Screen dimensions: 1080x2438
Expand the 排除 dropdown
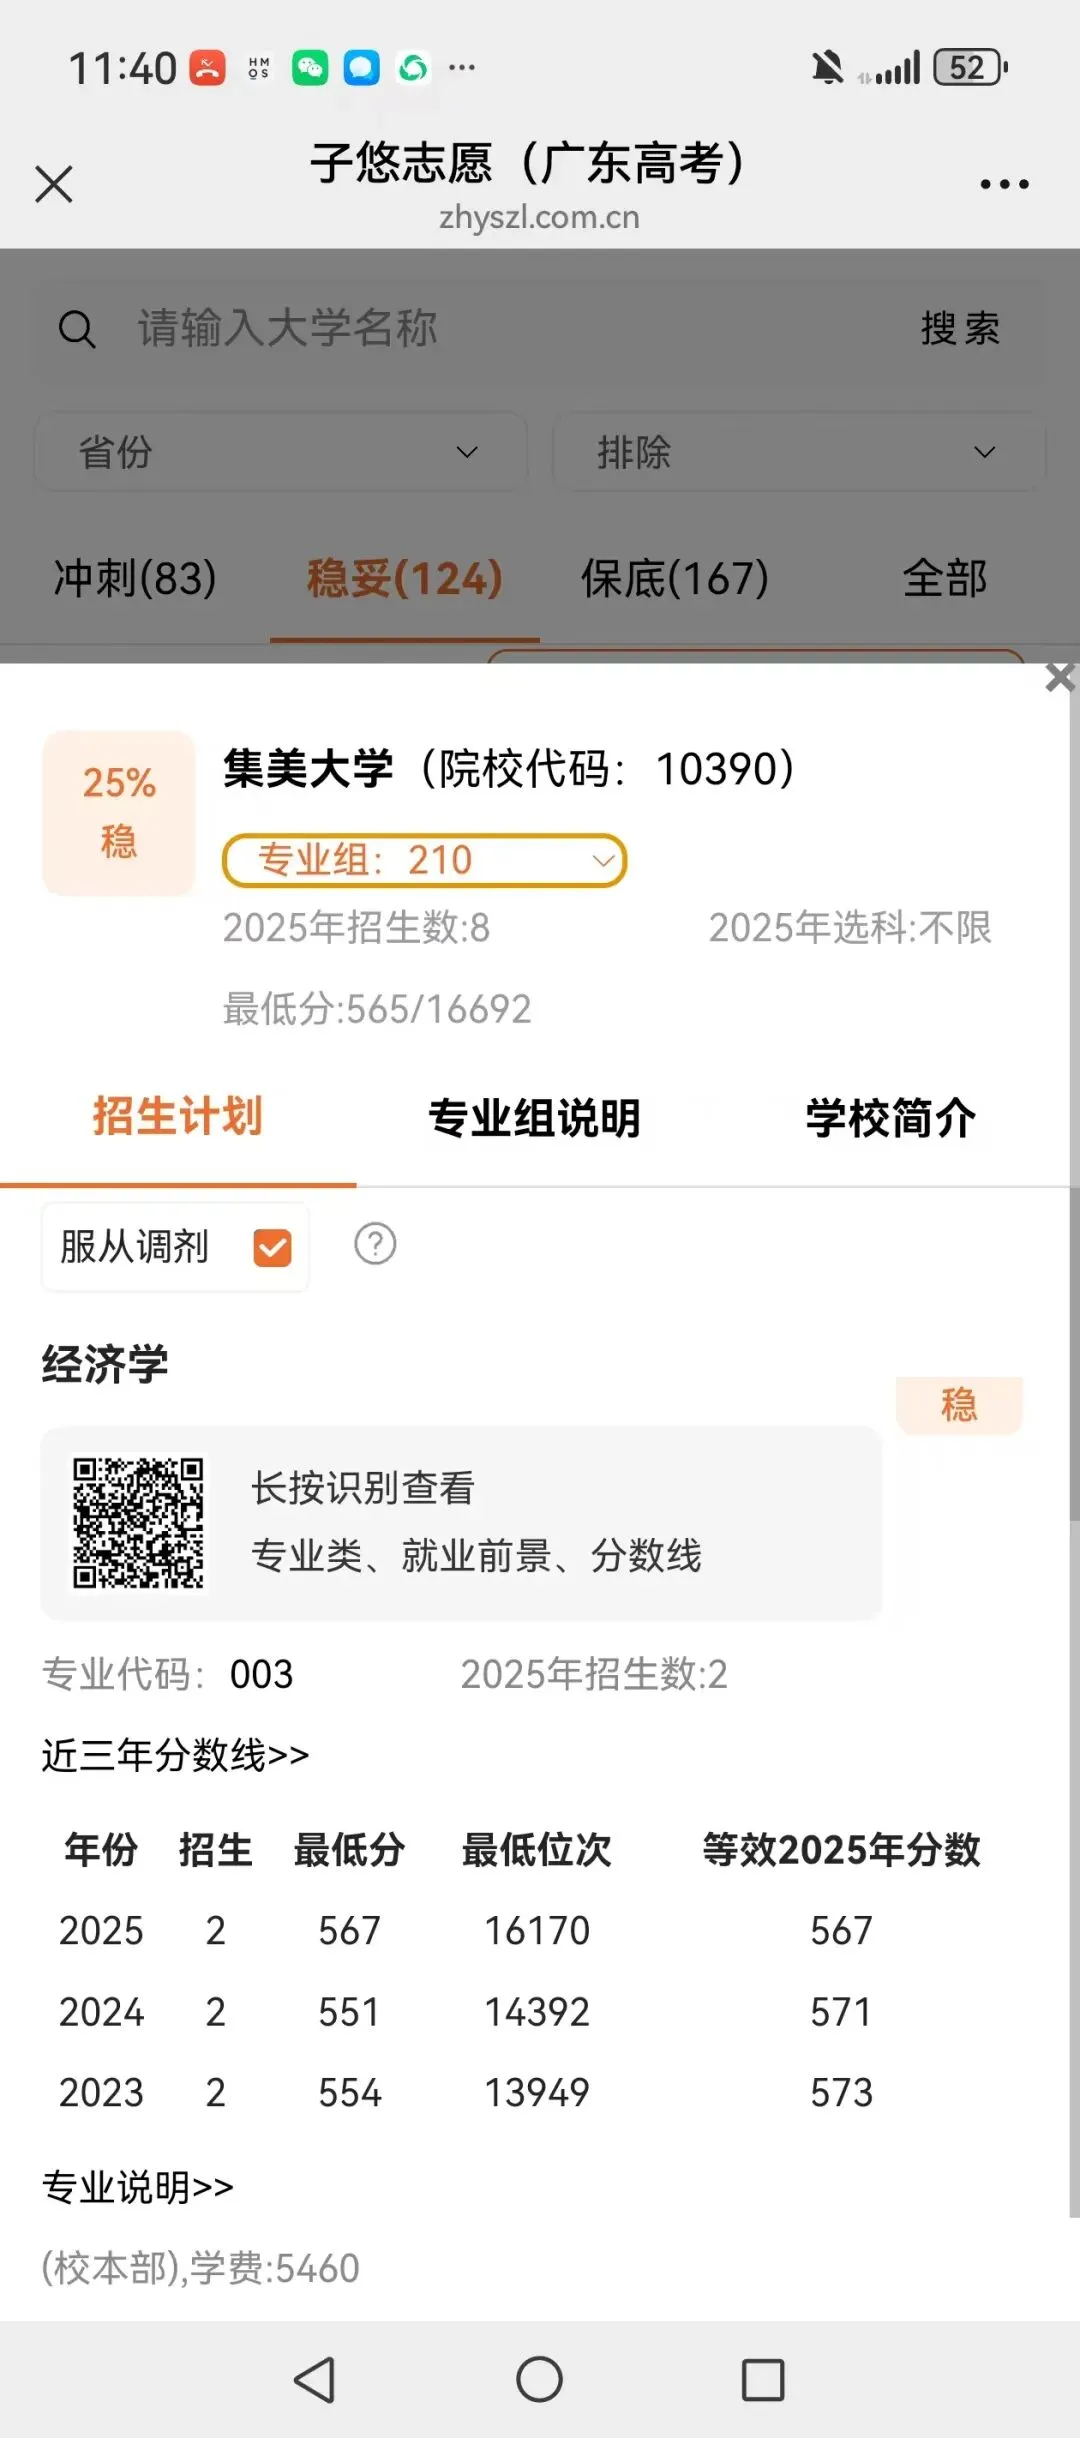tap(799, 452)
